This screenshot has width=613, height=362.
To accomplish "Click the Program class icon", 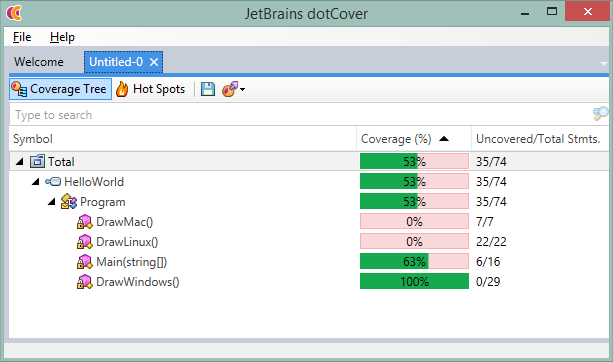I will (x=69, y=202).
